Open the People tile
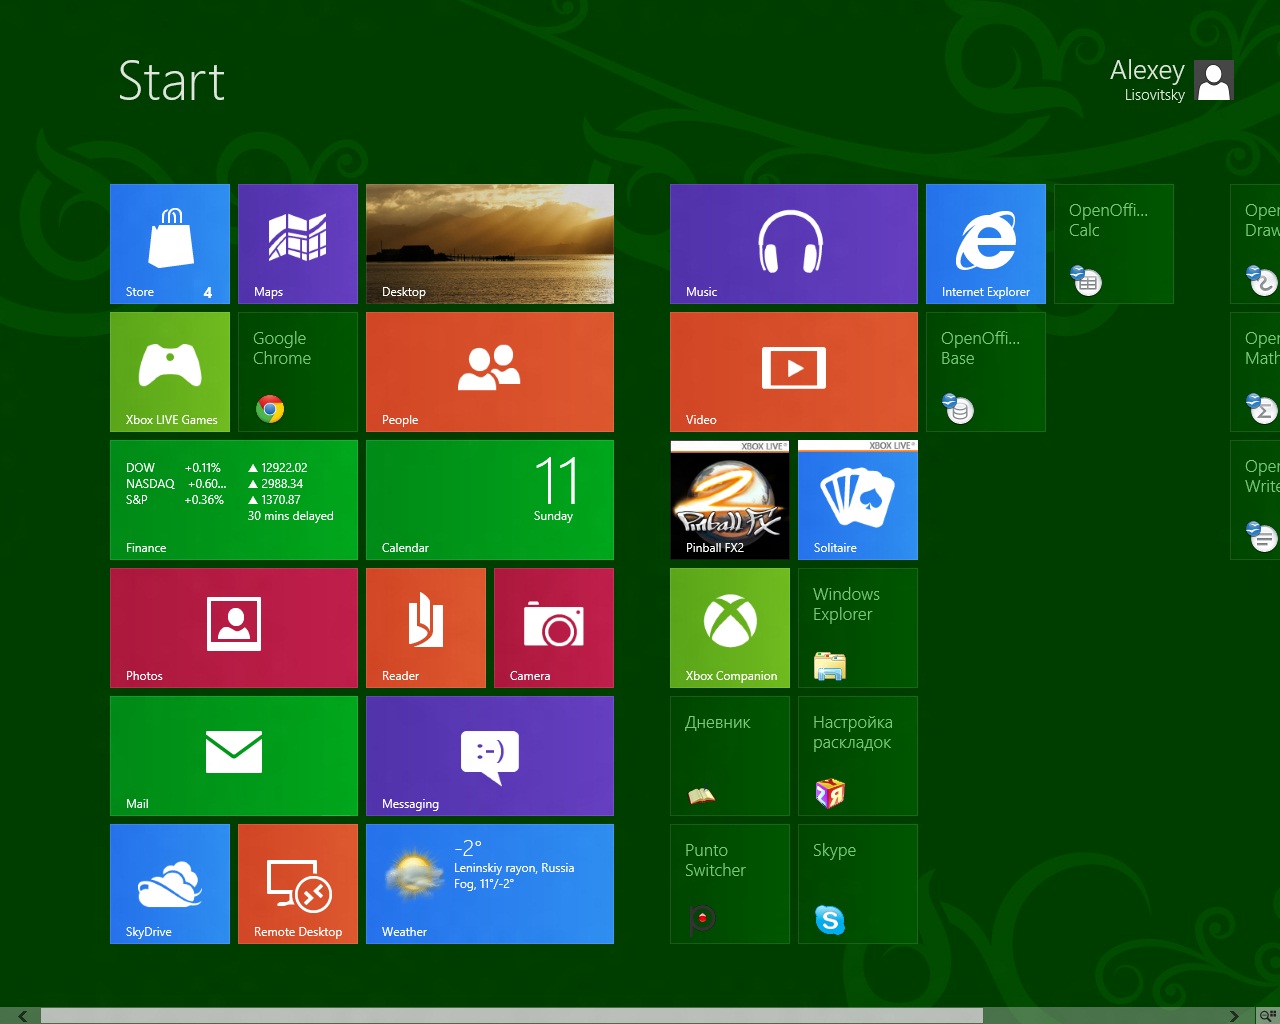Screen dimensions: 1280x1024 click(x=490, y=372)
